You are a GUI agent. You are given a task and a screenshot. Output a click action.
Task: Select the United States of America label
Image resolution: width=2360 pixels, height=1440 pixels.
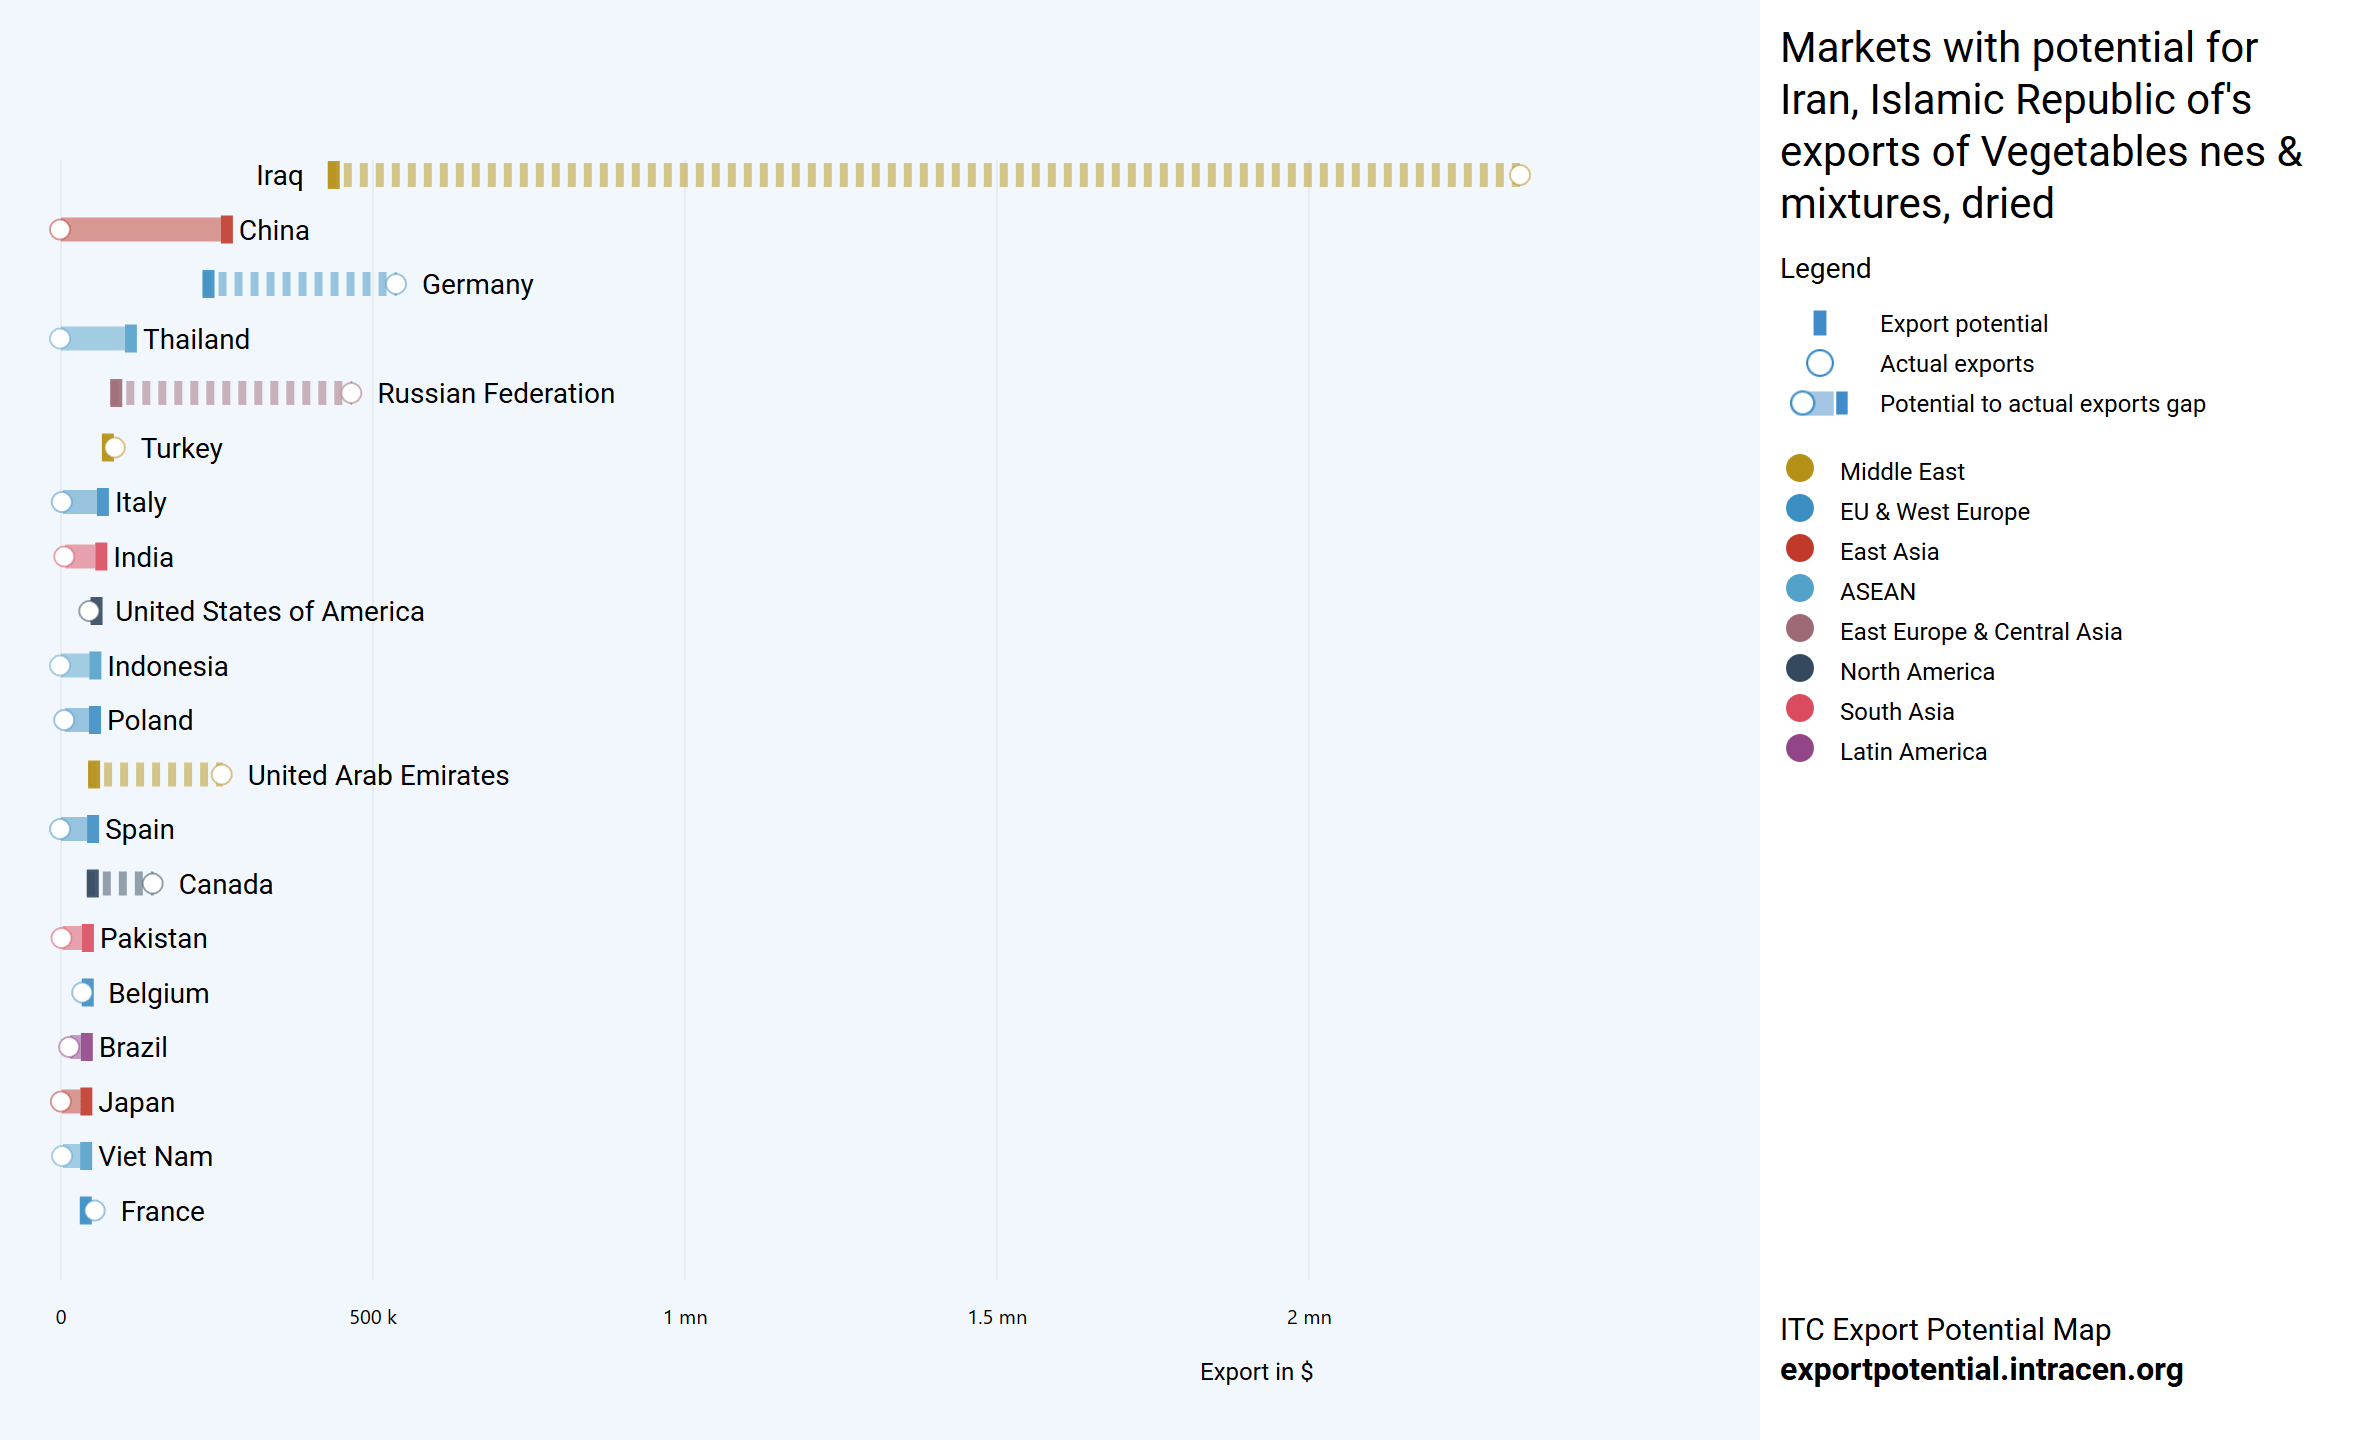click(269, 611)
